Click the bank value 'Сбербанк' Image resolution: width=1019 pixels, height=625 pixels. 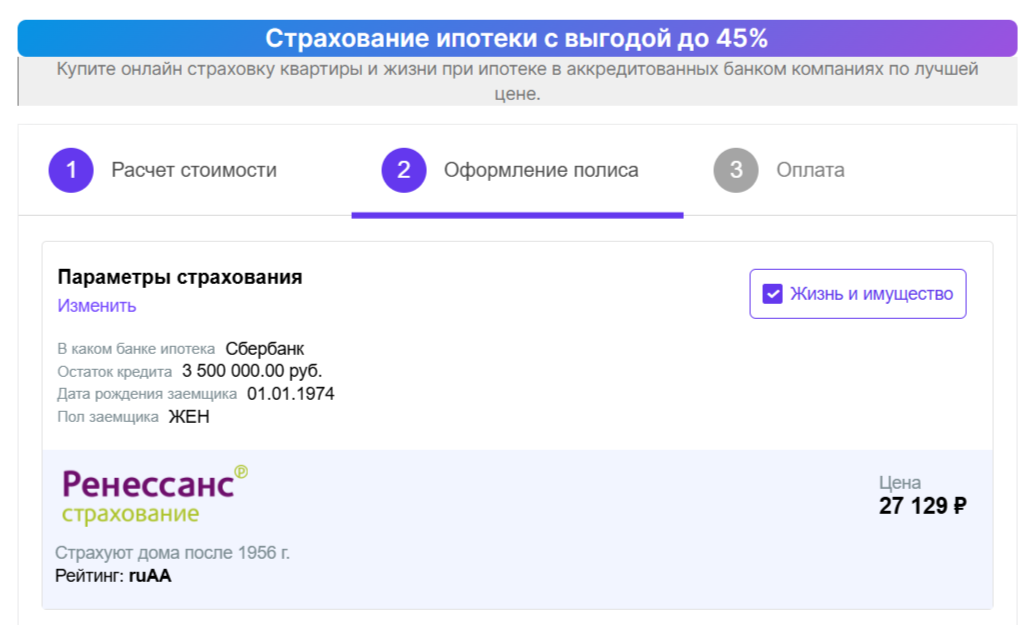click(264, 349)
